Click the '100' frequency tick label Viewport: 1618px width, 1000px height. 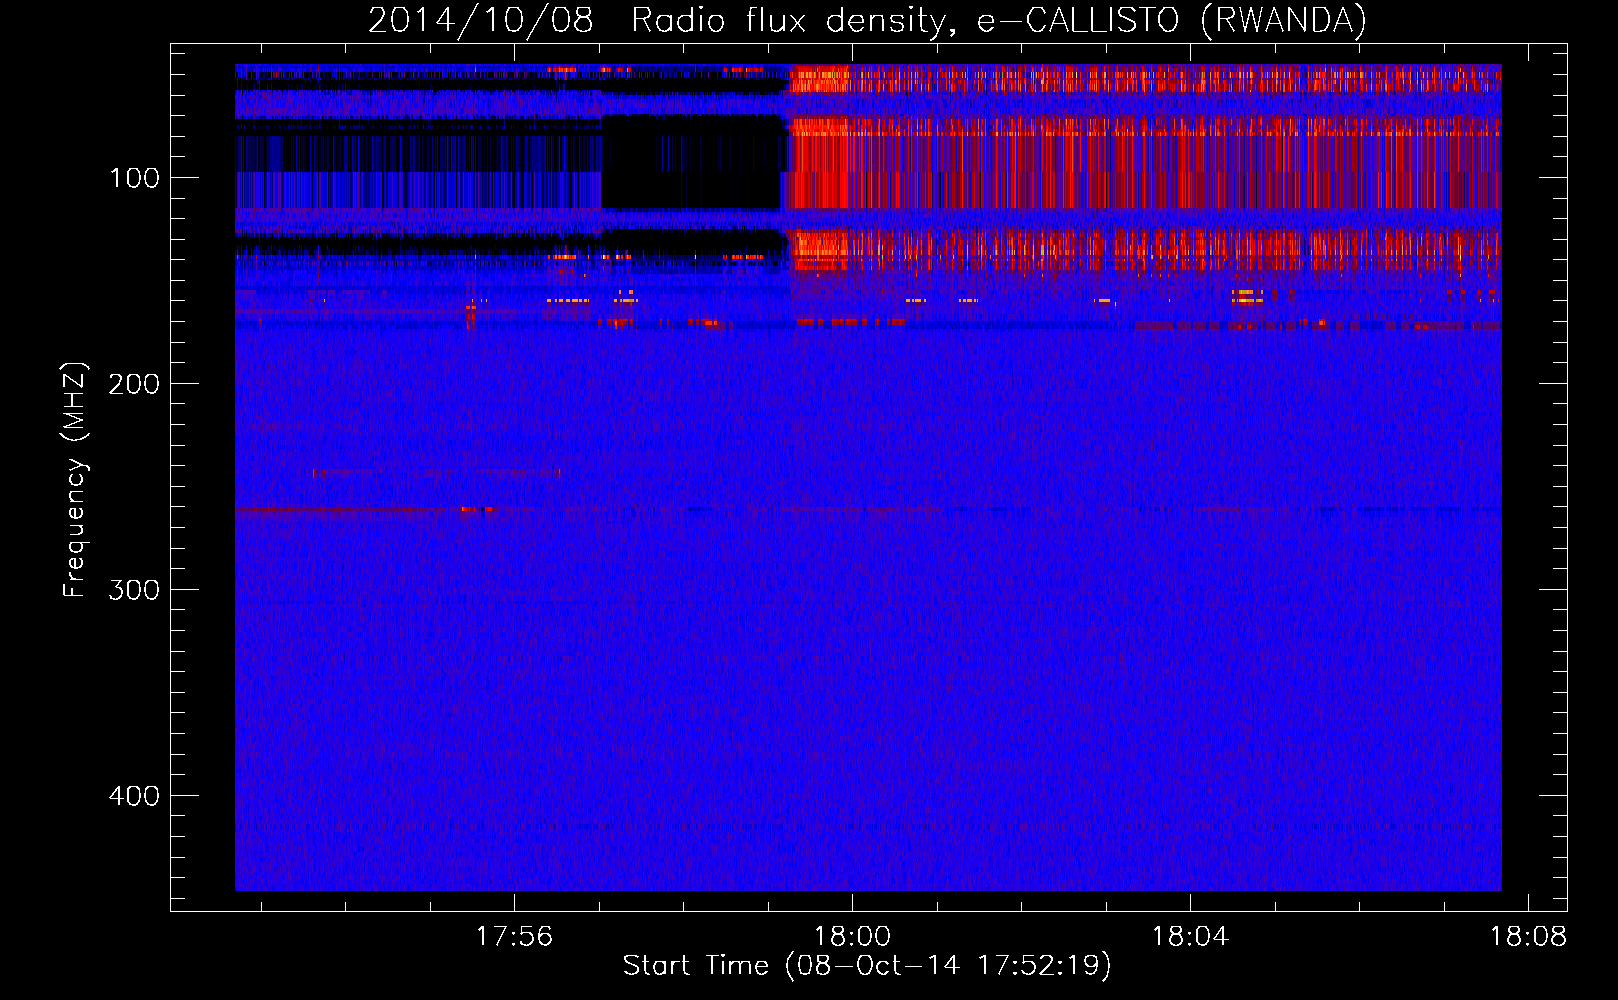tap(134, 178)
